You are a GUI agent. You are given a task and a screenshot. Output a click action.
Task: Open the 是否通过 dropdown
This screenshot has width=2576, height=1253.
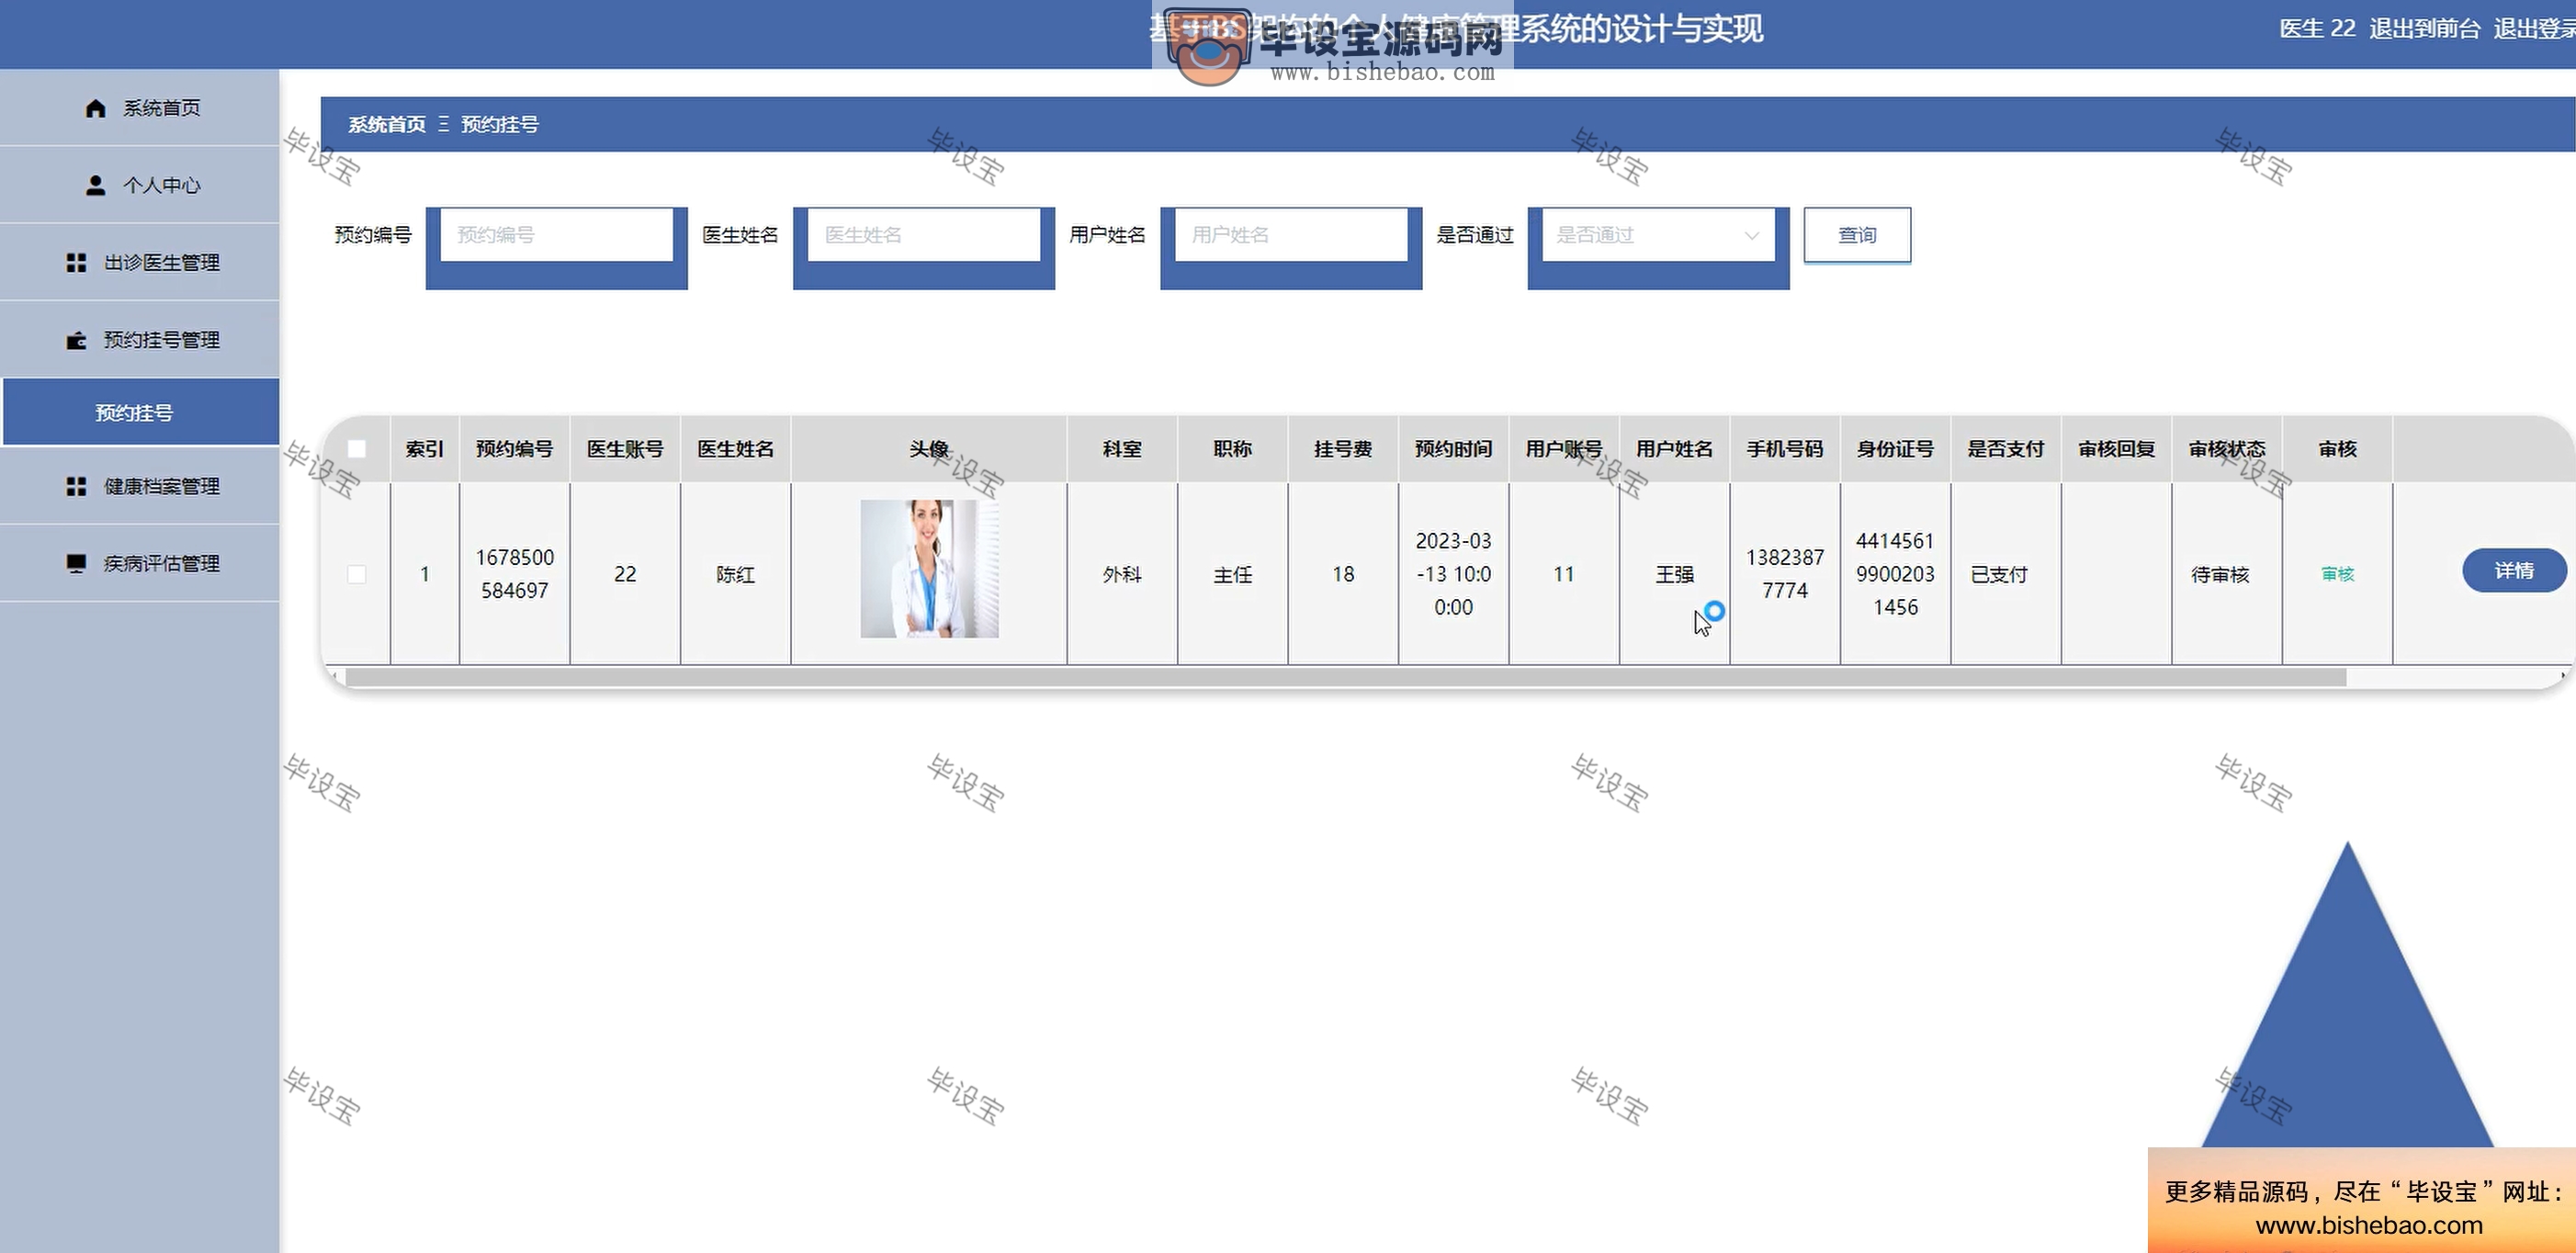pos(1657,235)
